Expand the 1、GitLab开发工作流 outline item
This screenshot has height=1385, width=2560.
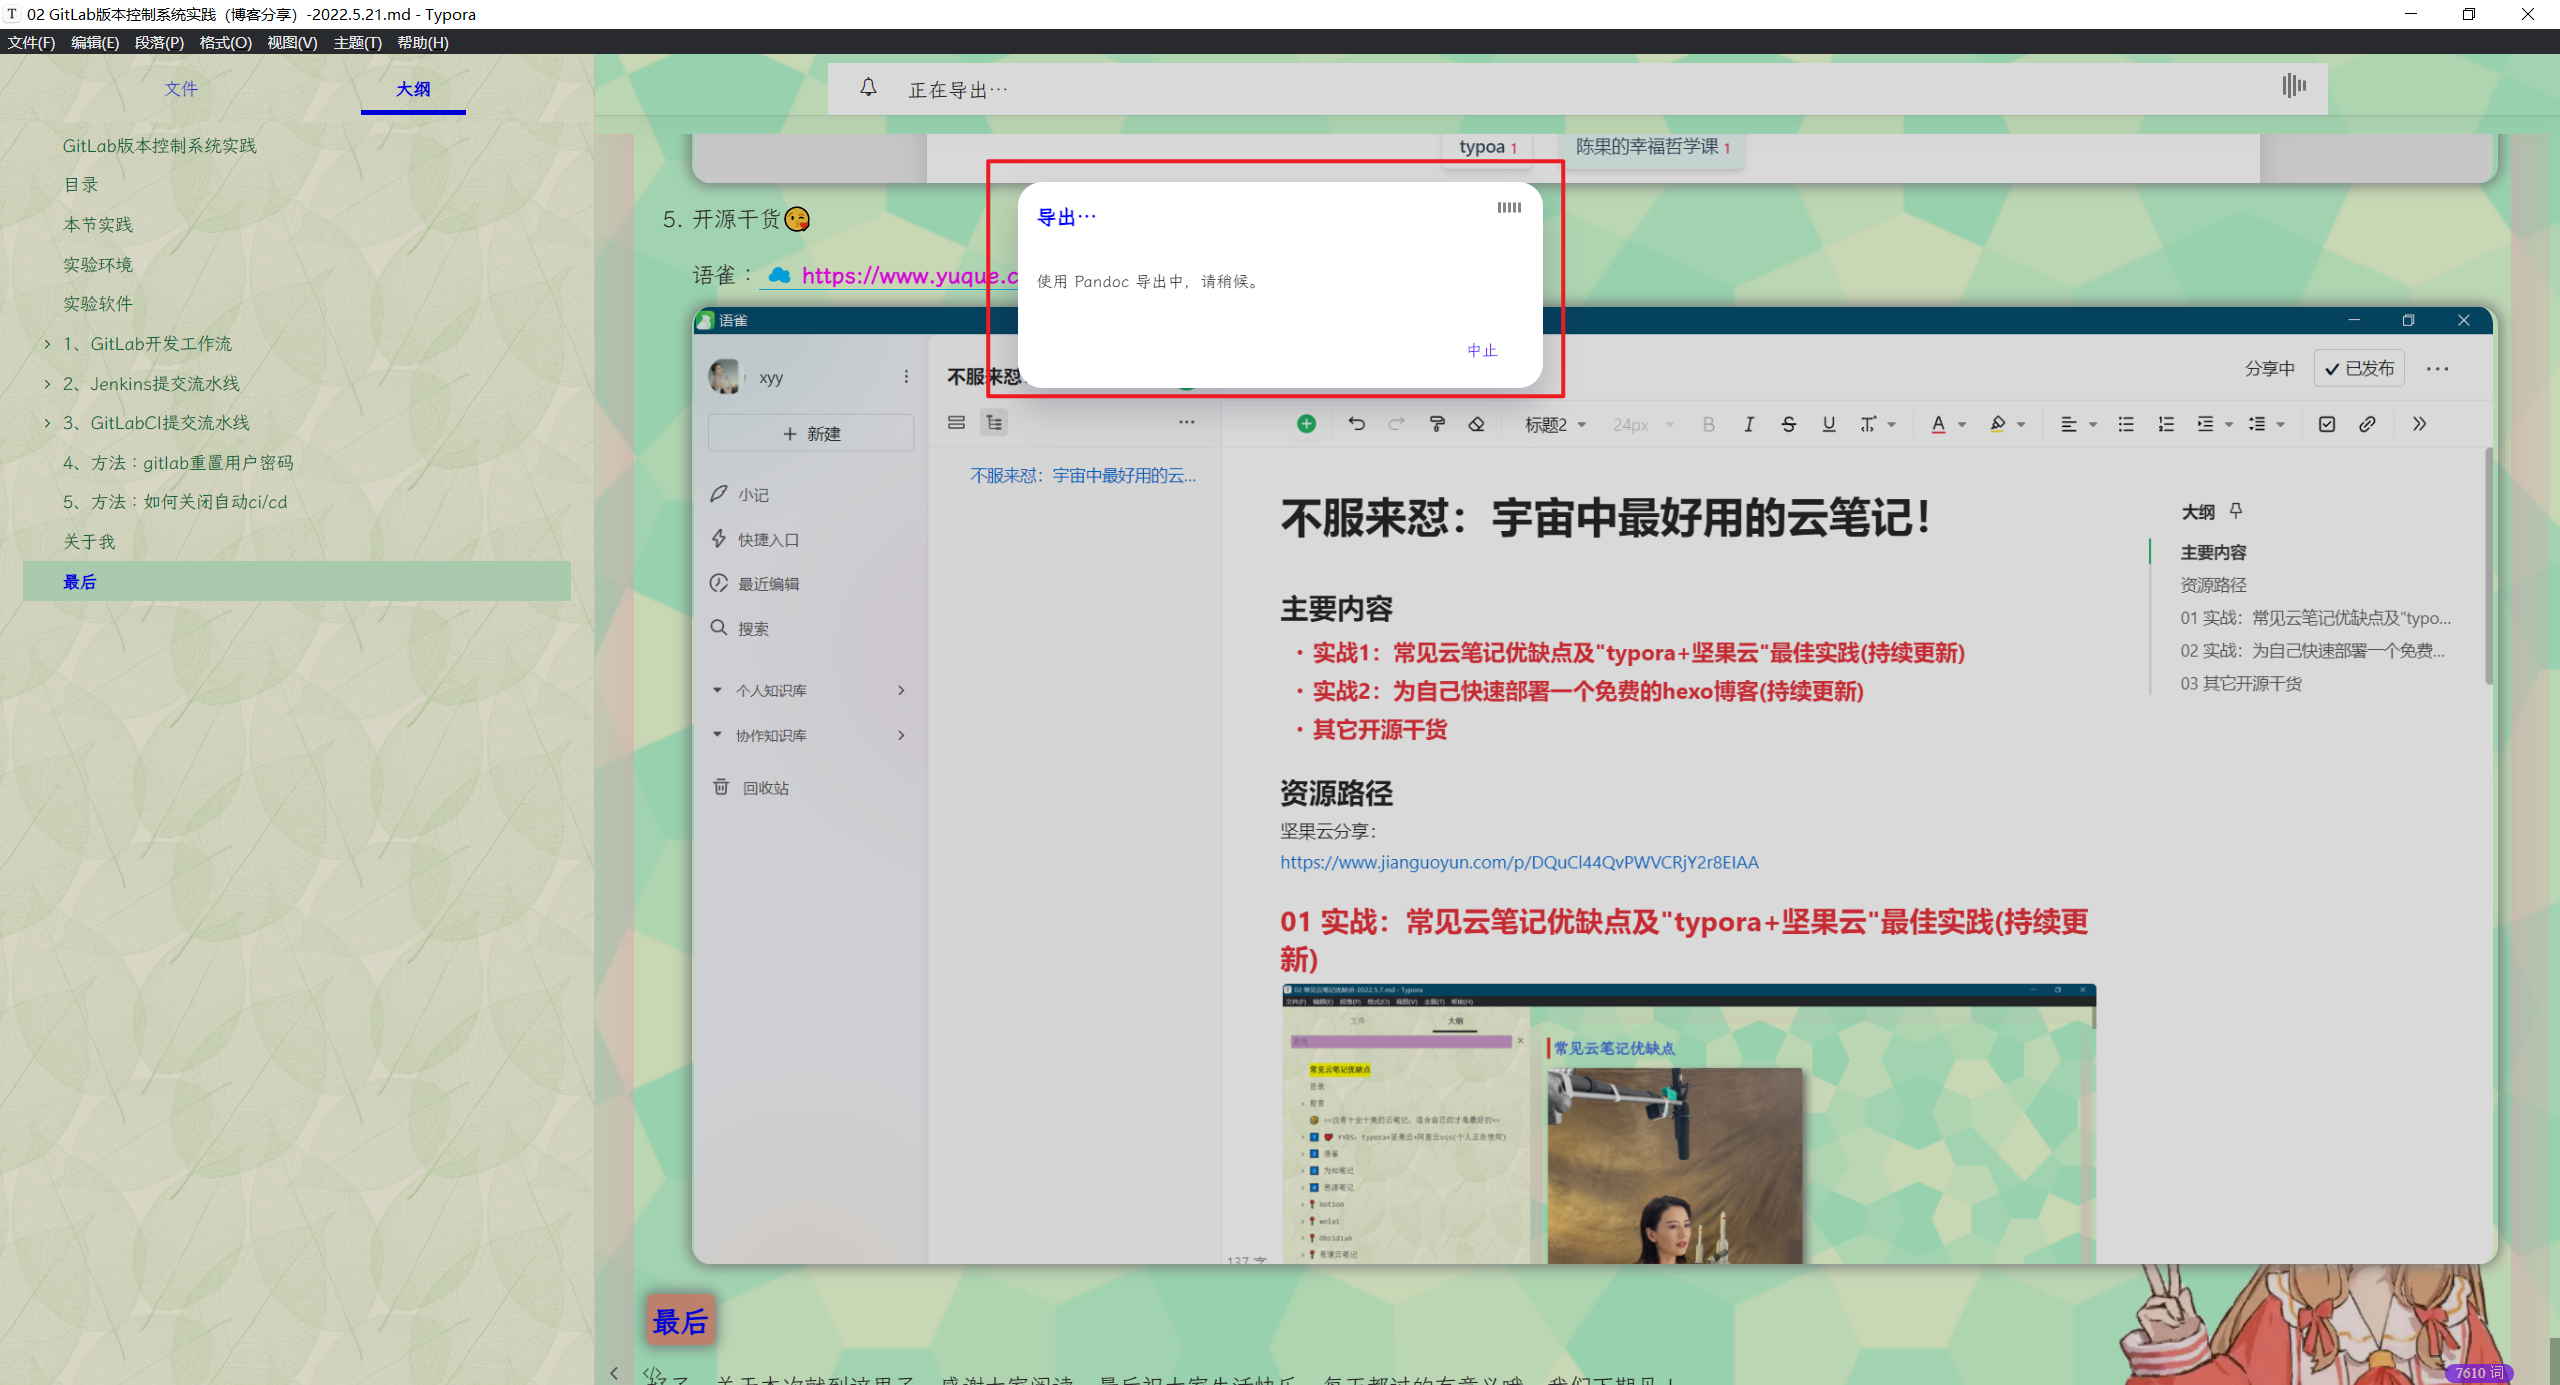click(47, 344)
